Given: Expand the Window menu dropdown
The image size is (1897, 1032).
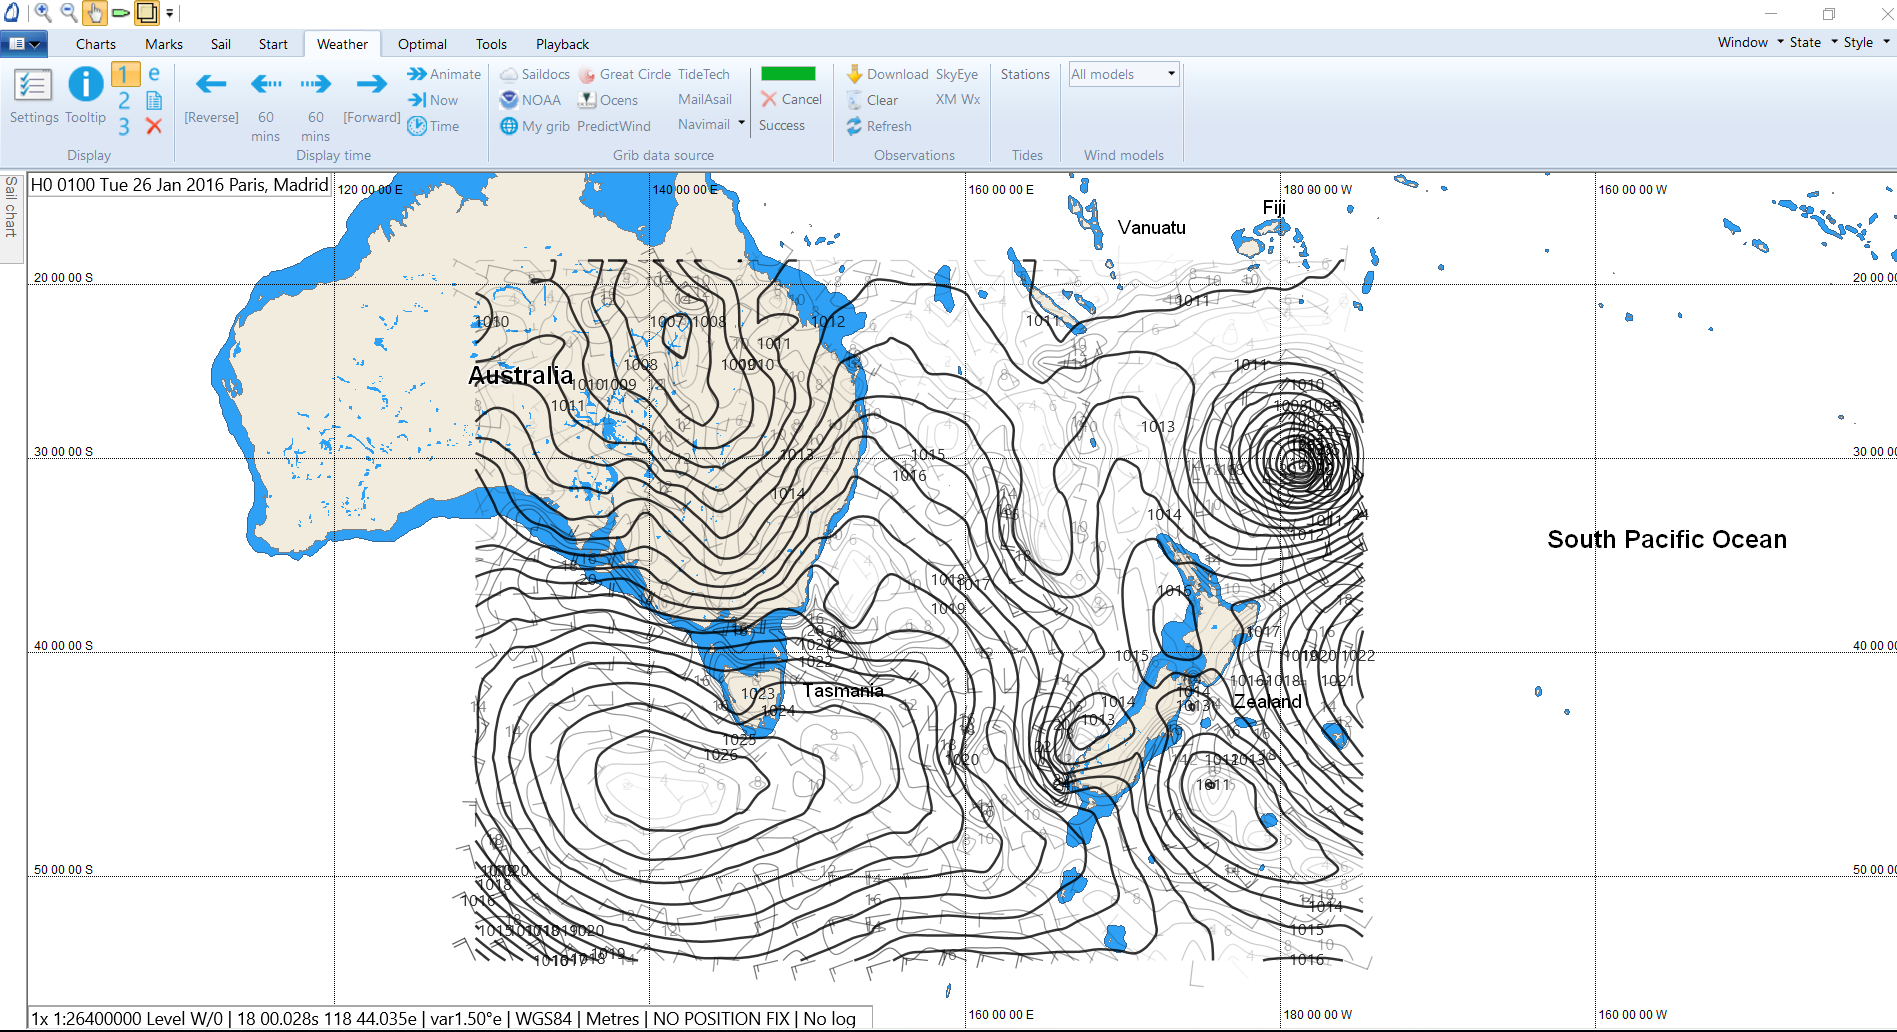Looking at the screenshot, I should [1749, 42].
